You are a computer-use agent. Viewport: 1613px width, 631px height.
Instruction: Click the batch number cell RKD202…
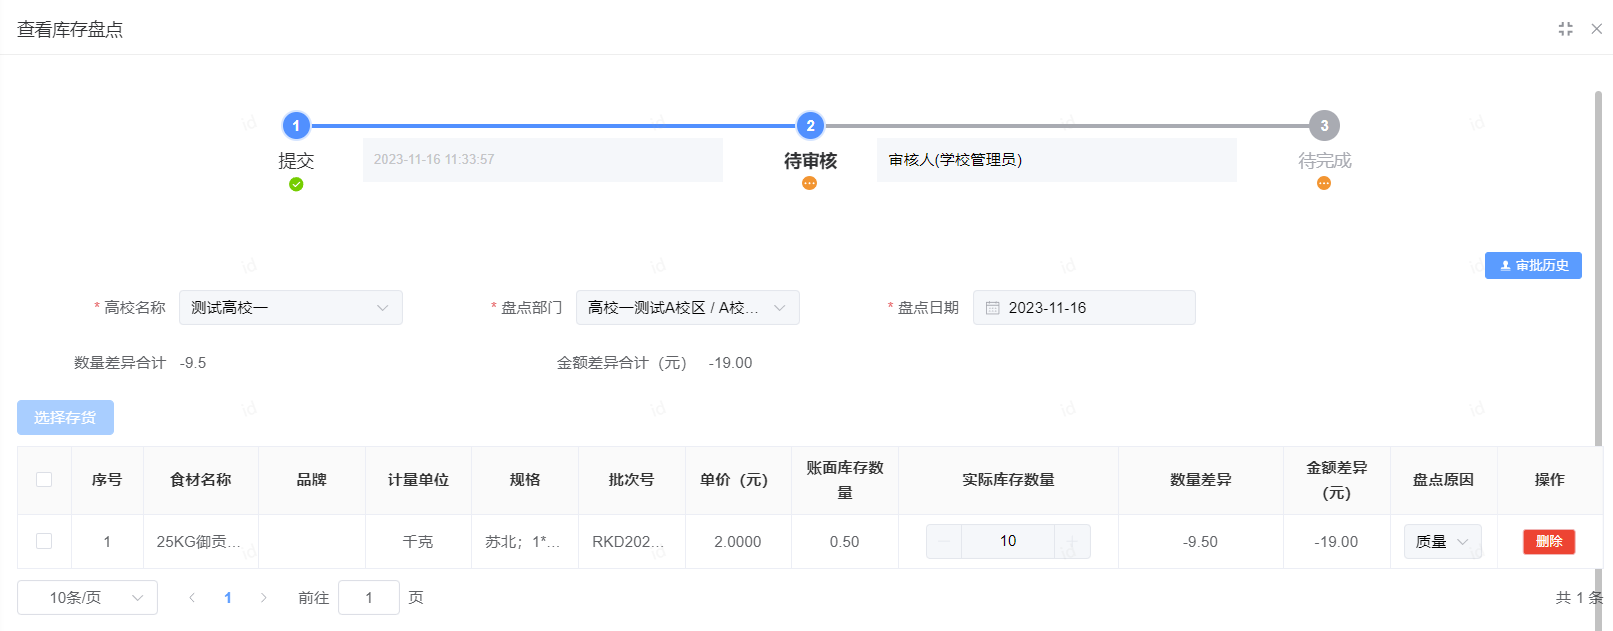(x=631, y=541)
